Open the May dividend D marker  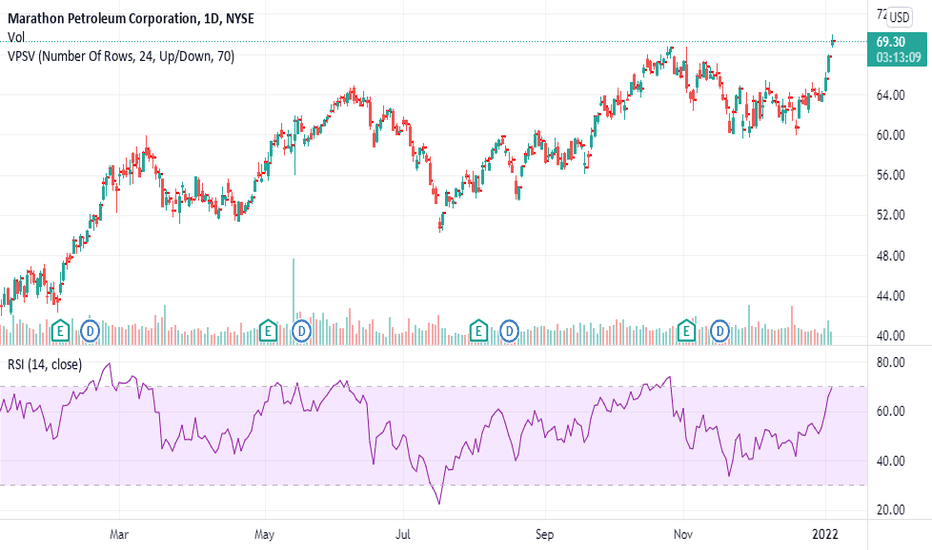tap(301, 331)
